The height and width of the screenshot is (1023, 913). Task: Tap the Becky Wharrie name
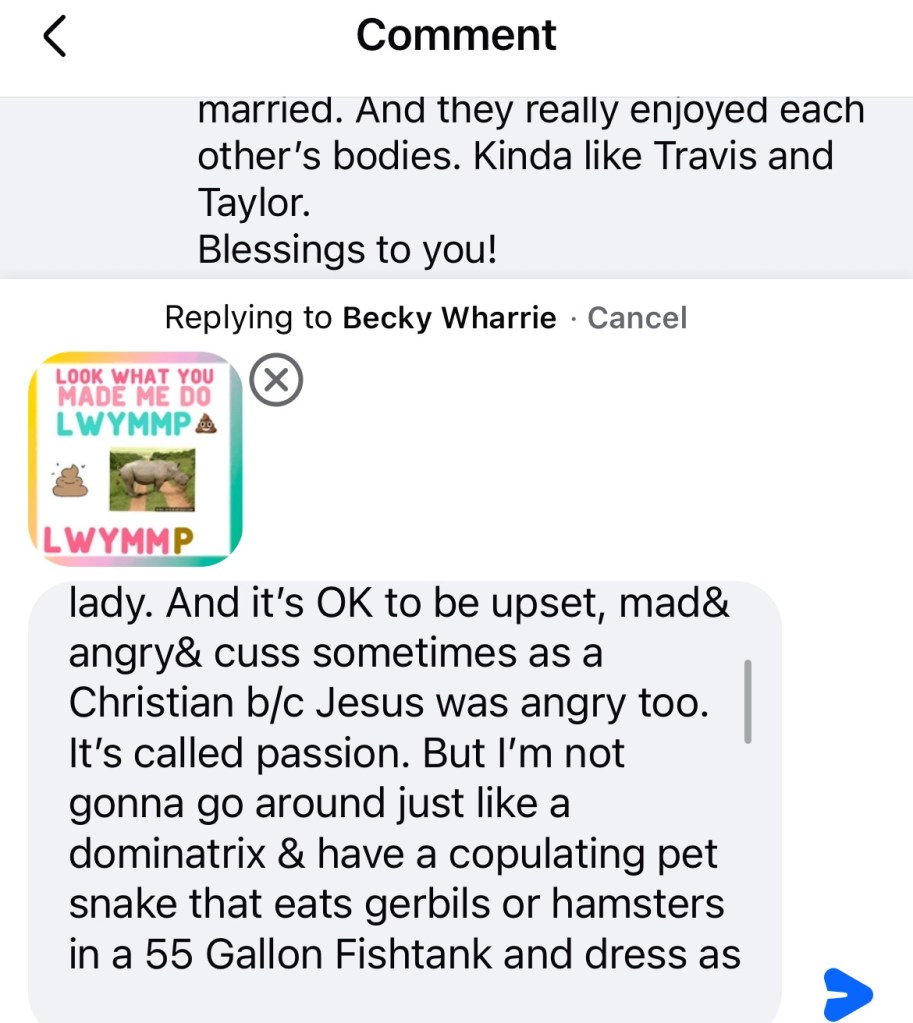click(x=449, y=318)
